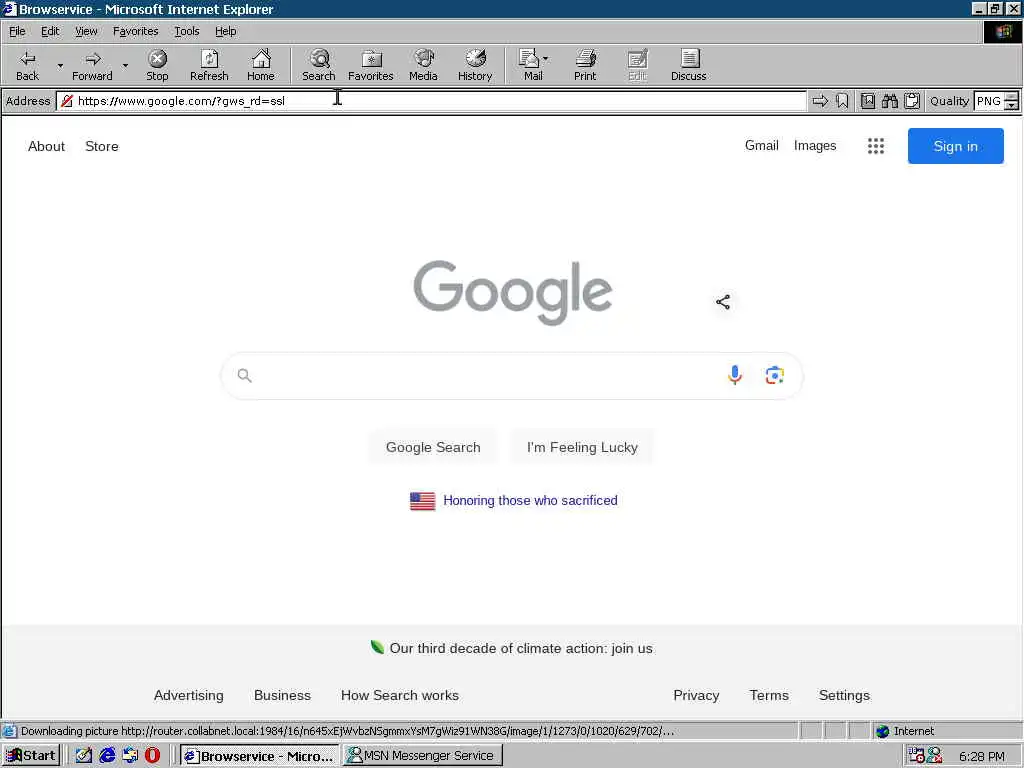Image resolution: width=1024 pixels, height=768 pixels.
Task: Click the Forward toolbar button
Action: point(92,65)
